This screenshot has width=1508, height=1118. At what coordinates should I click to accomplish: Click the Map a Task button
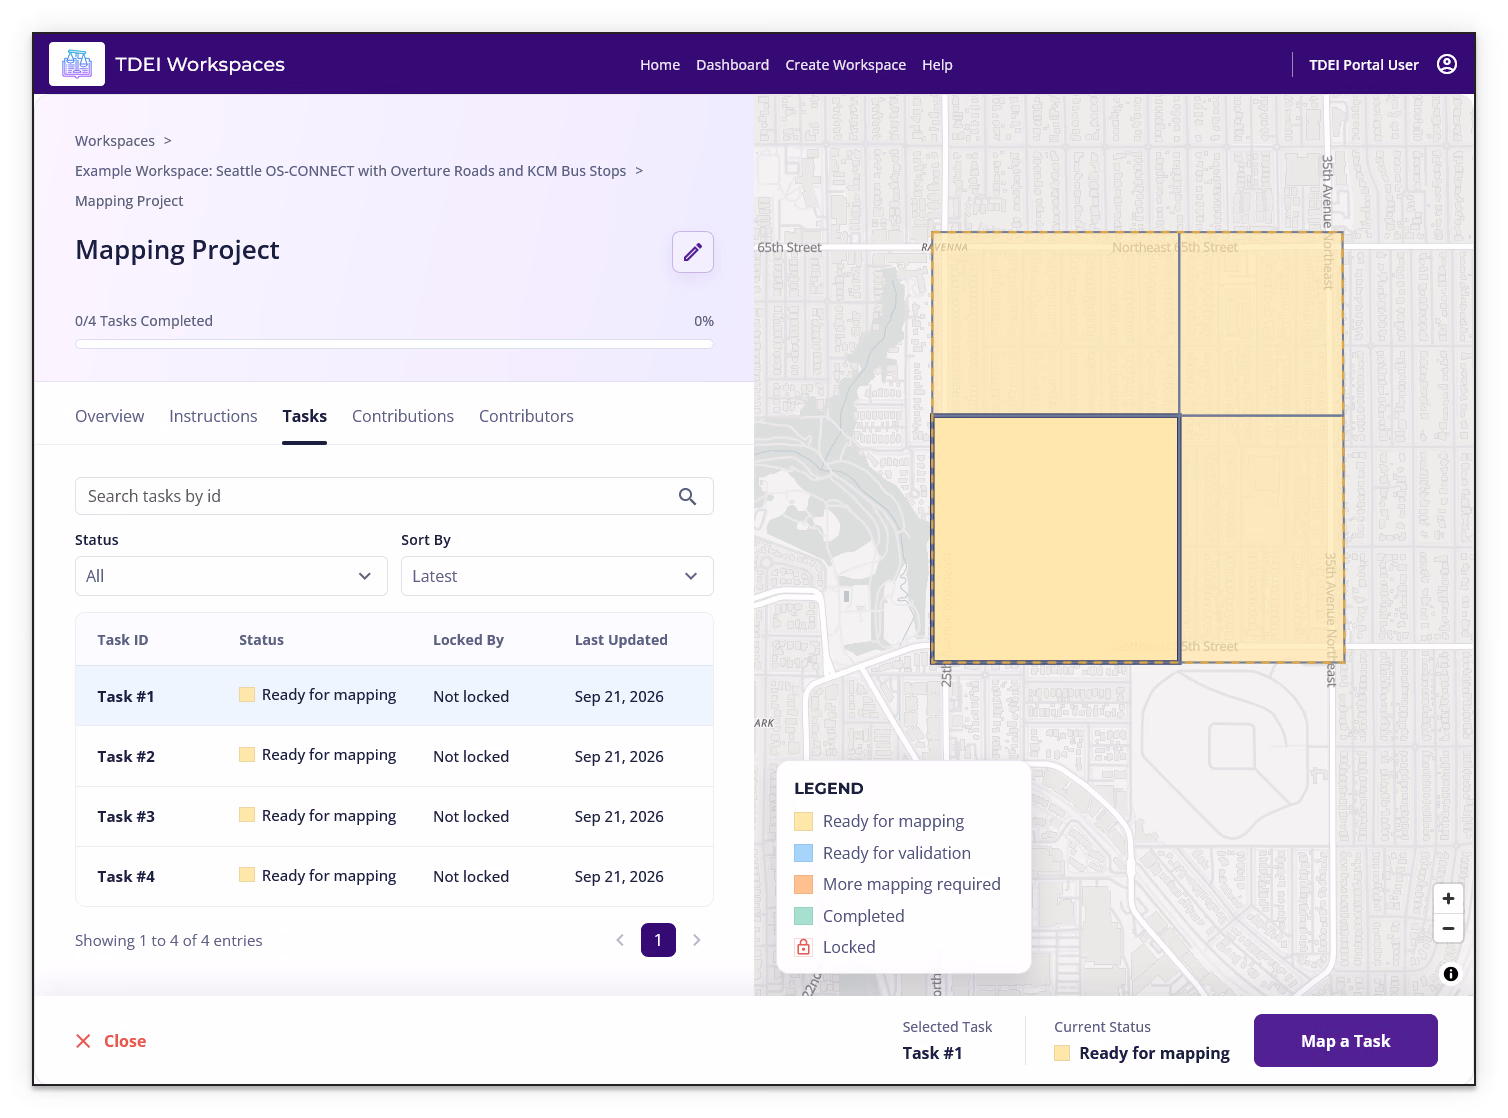(1345, 1041)
